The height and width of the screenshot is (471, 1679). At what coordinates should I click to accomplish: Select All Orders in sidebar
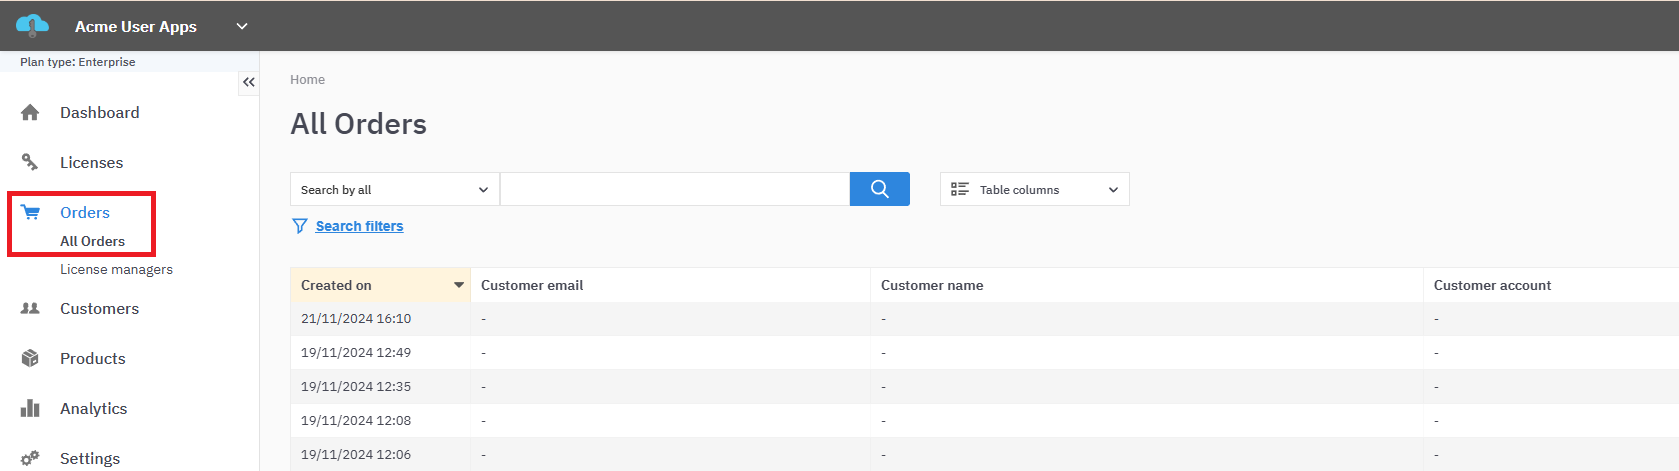point(92,241)
